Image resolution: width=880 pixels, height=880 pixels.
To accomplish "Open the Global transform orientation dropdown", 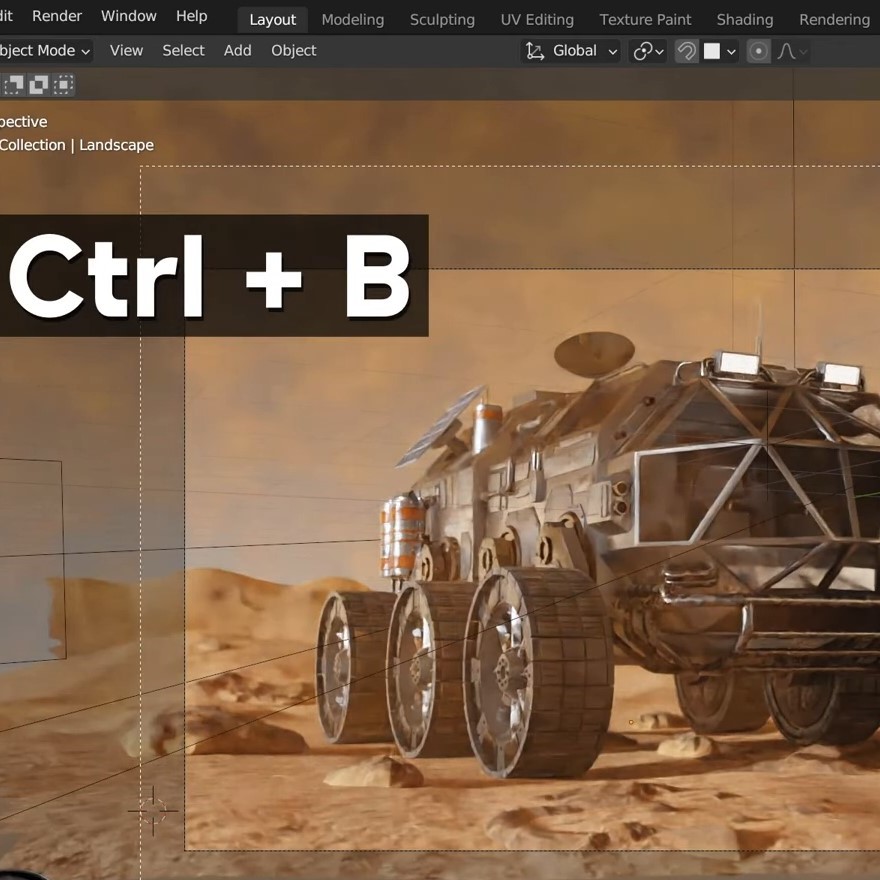I will 575,51.
